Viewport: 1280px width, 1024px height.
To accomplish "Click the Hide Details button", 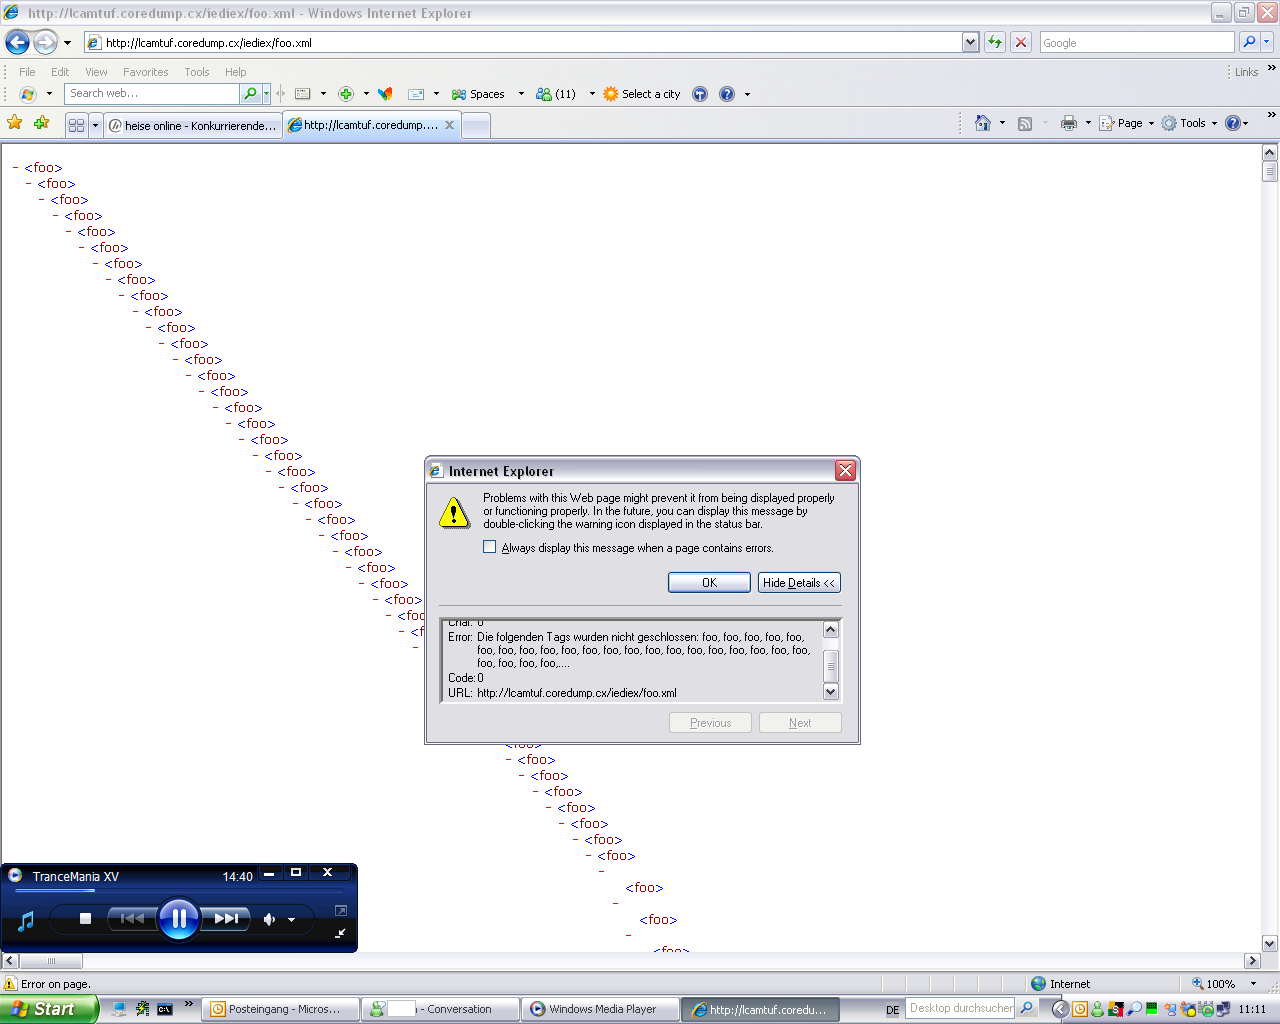I will (x=798, y=583).
